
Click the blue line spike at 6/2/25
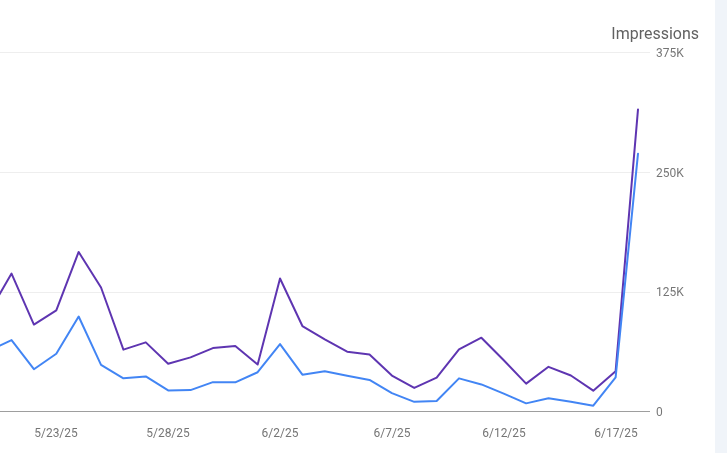pyautogui.click(x=280, y=344)
